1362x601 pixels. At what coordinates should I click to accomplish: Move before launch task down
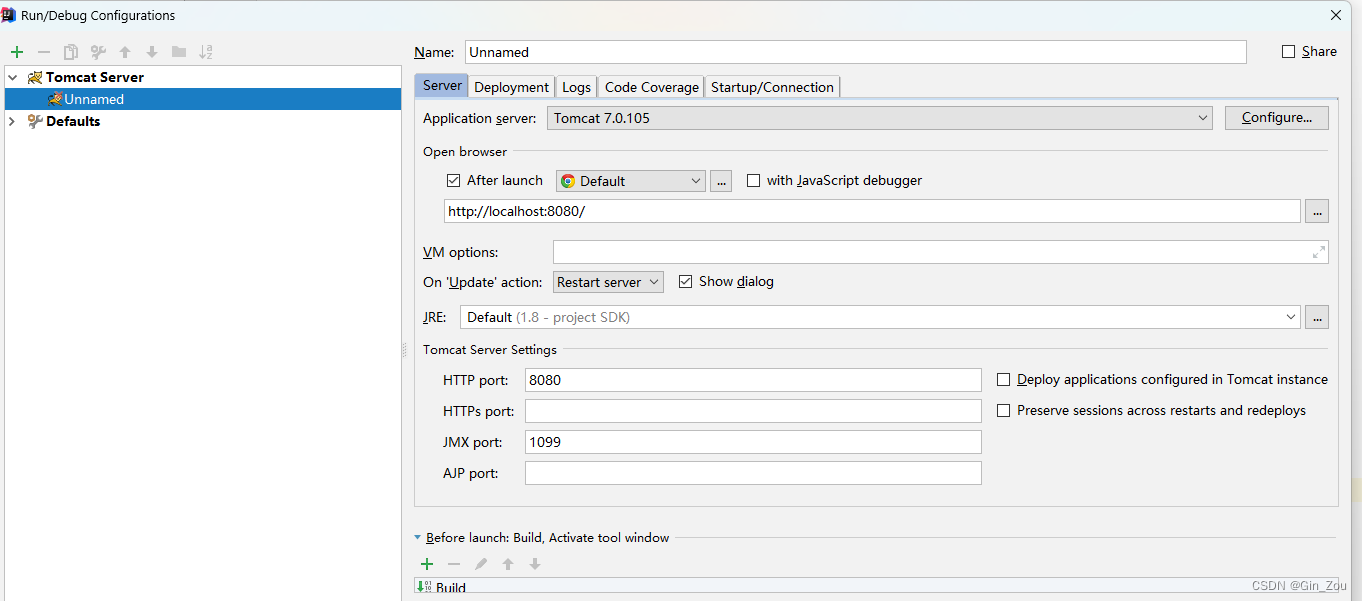[x=535, y=564]
